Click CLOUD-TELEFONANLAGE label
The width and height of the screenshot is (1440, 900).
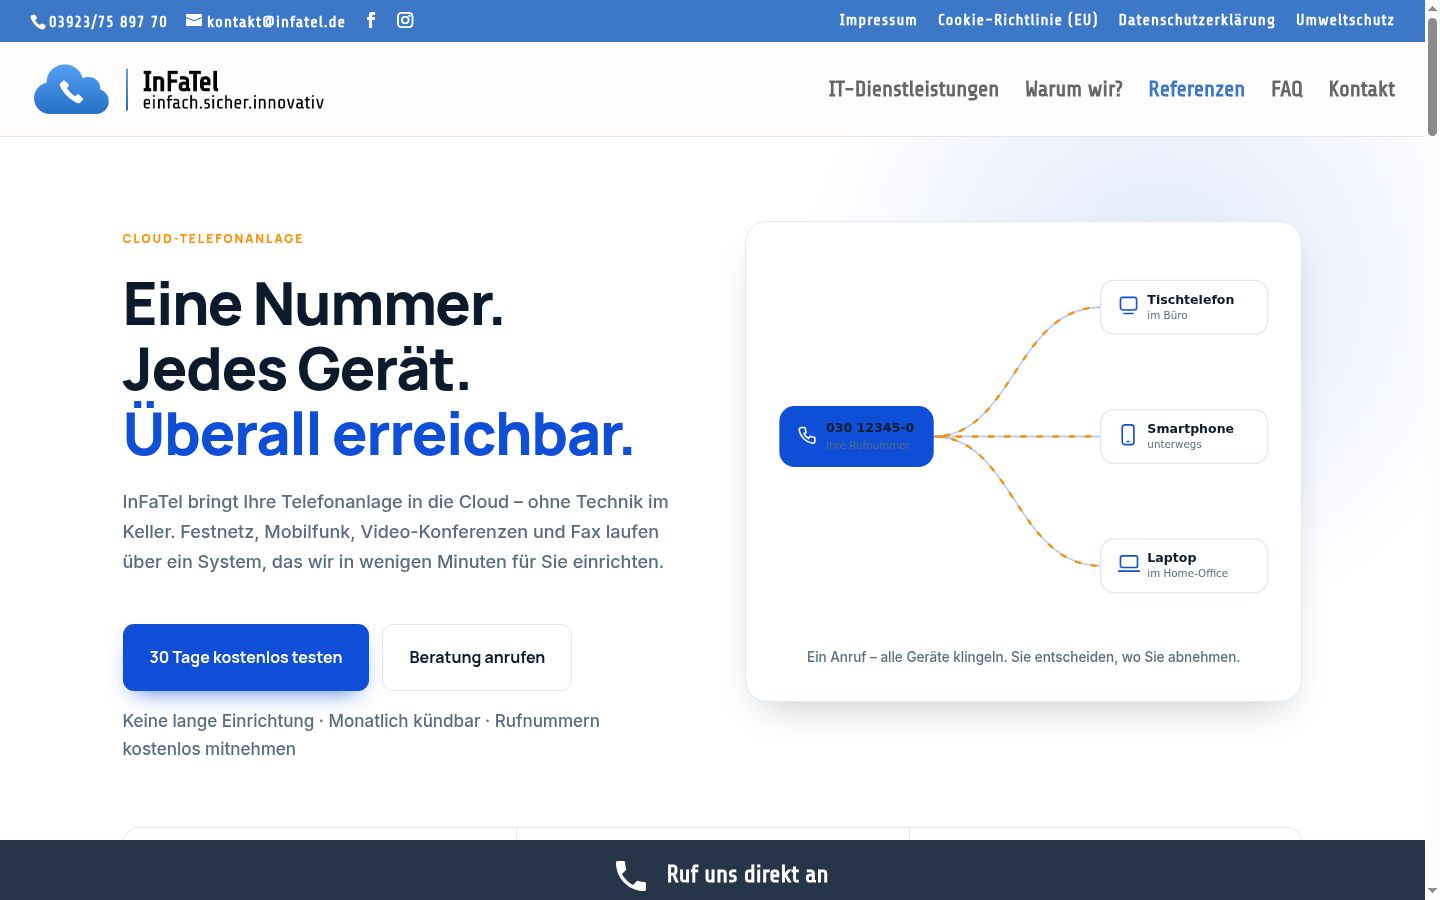[213, 239]
